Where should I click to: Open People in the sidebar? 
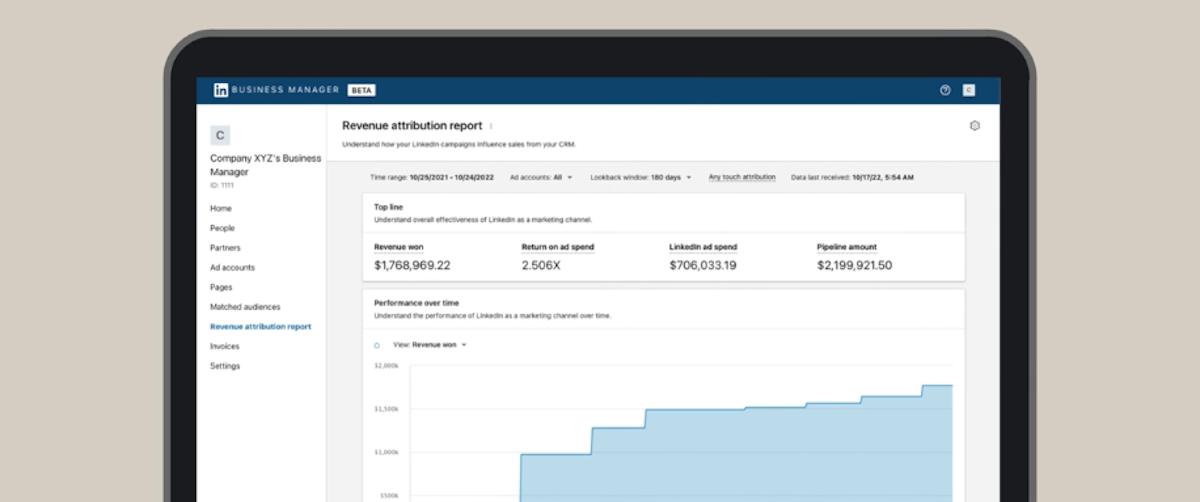[x=222, y=228]
